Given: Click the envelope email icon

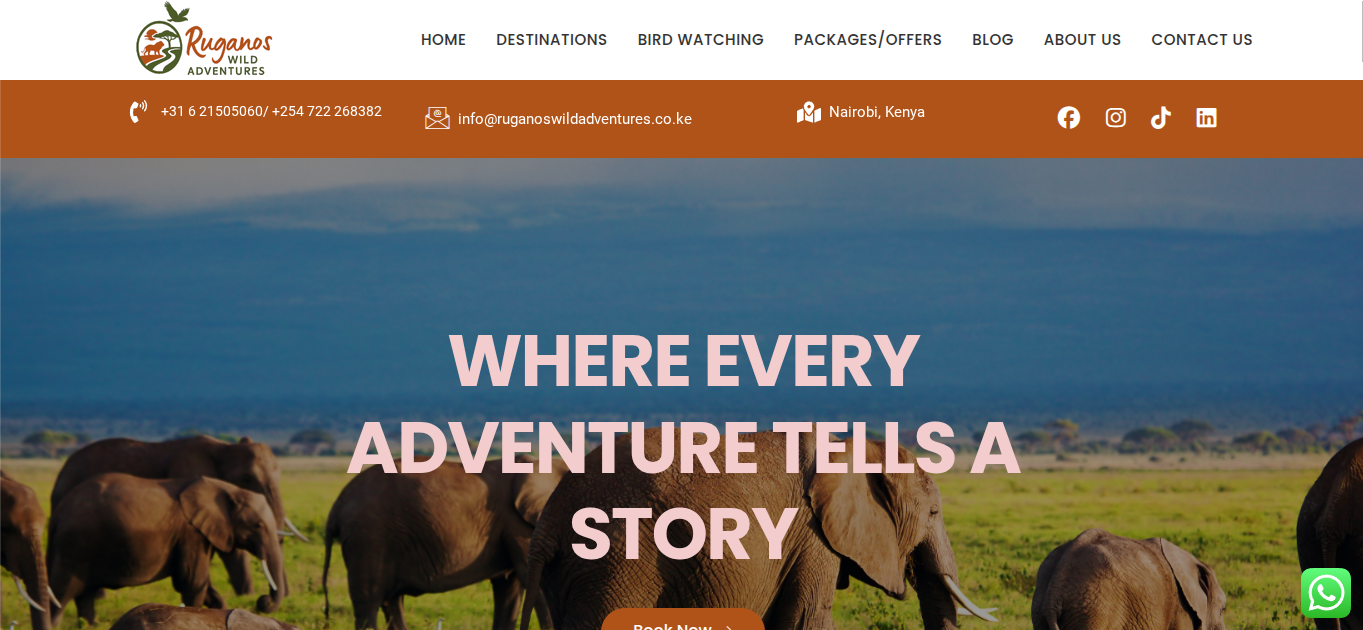Looking at the screenshot, I should (x=437, y=118).
